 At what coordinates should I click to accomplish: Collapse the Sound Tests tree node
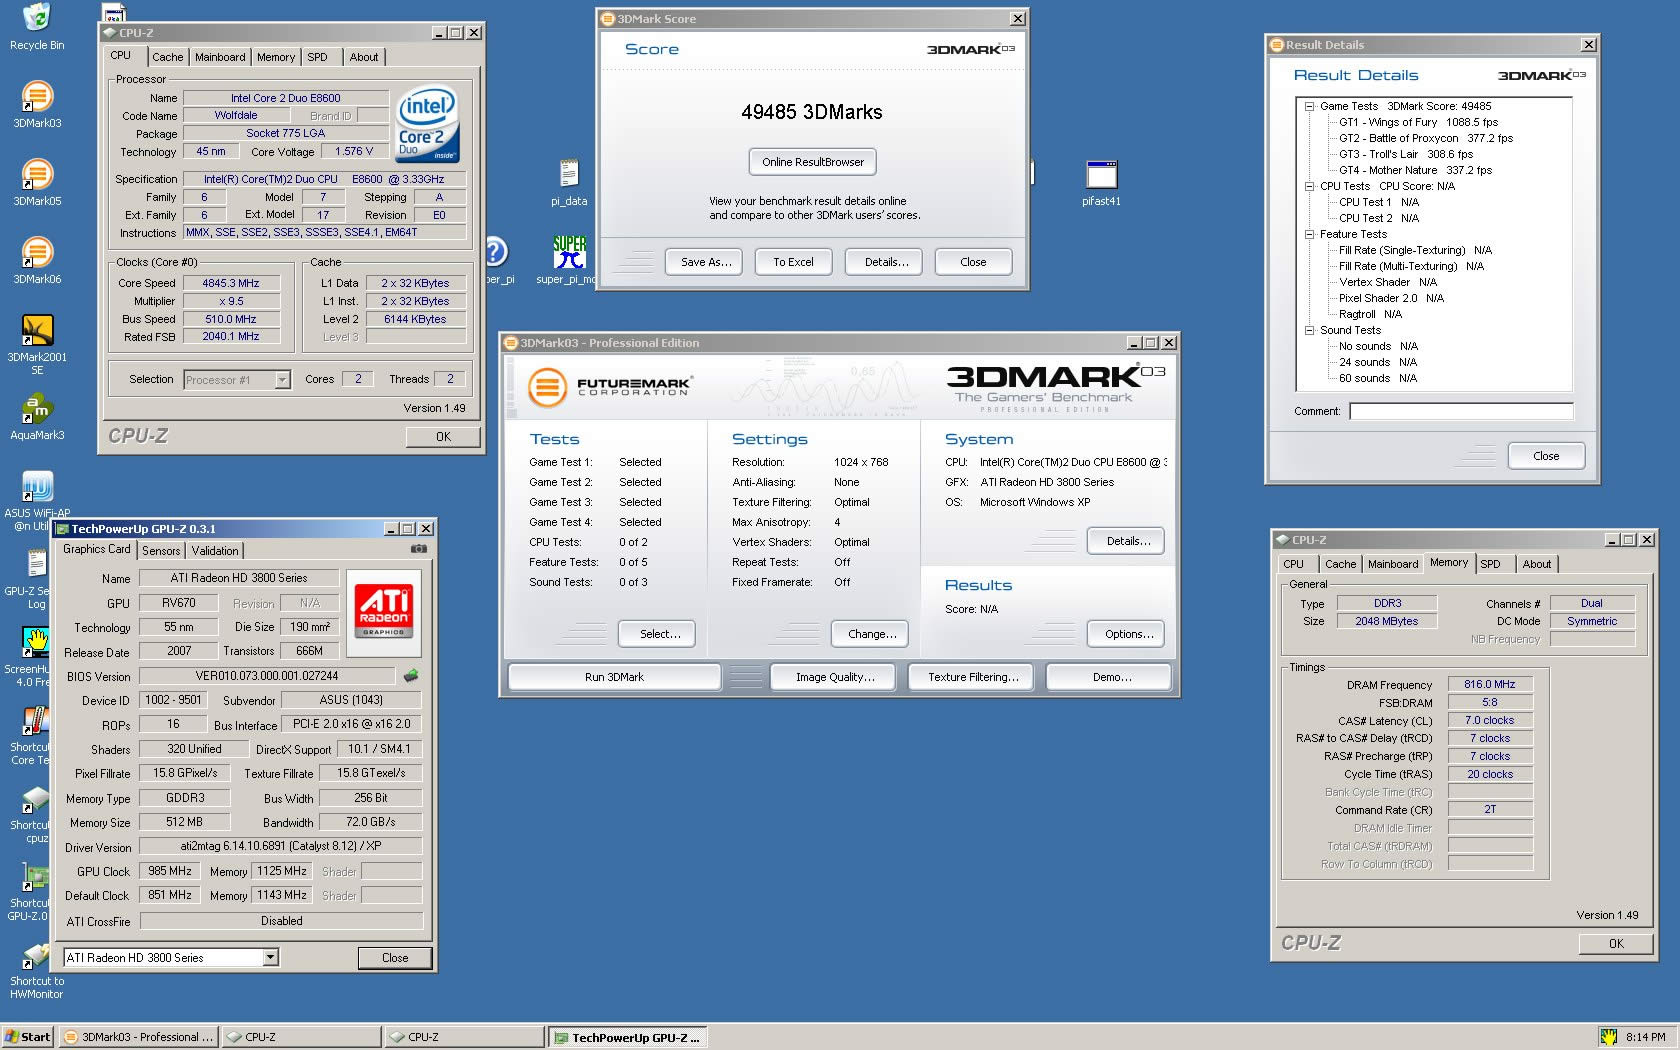tap(1309, 330)
